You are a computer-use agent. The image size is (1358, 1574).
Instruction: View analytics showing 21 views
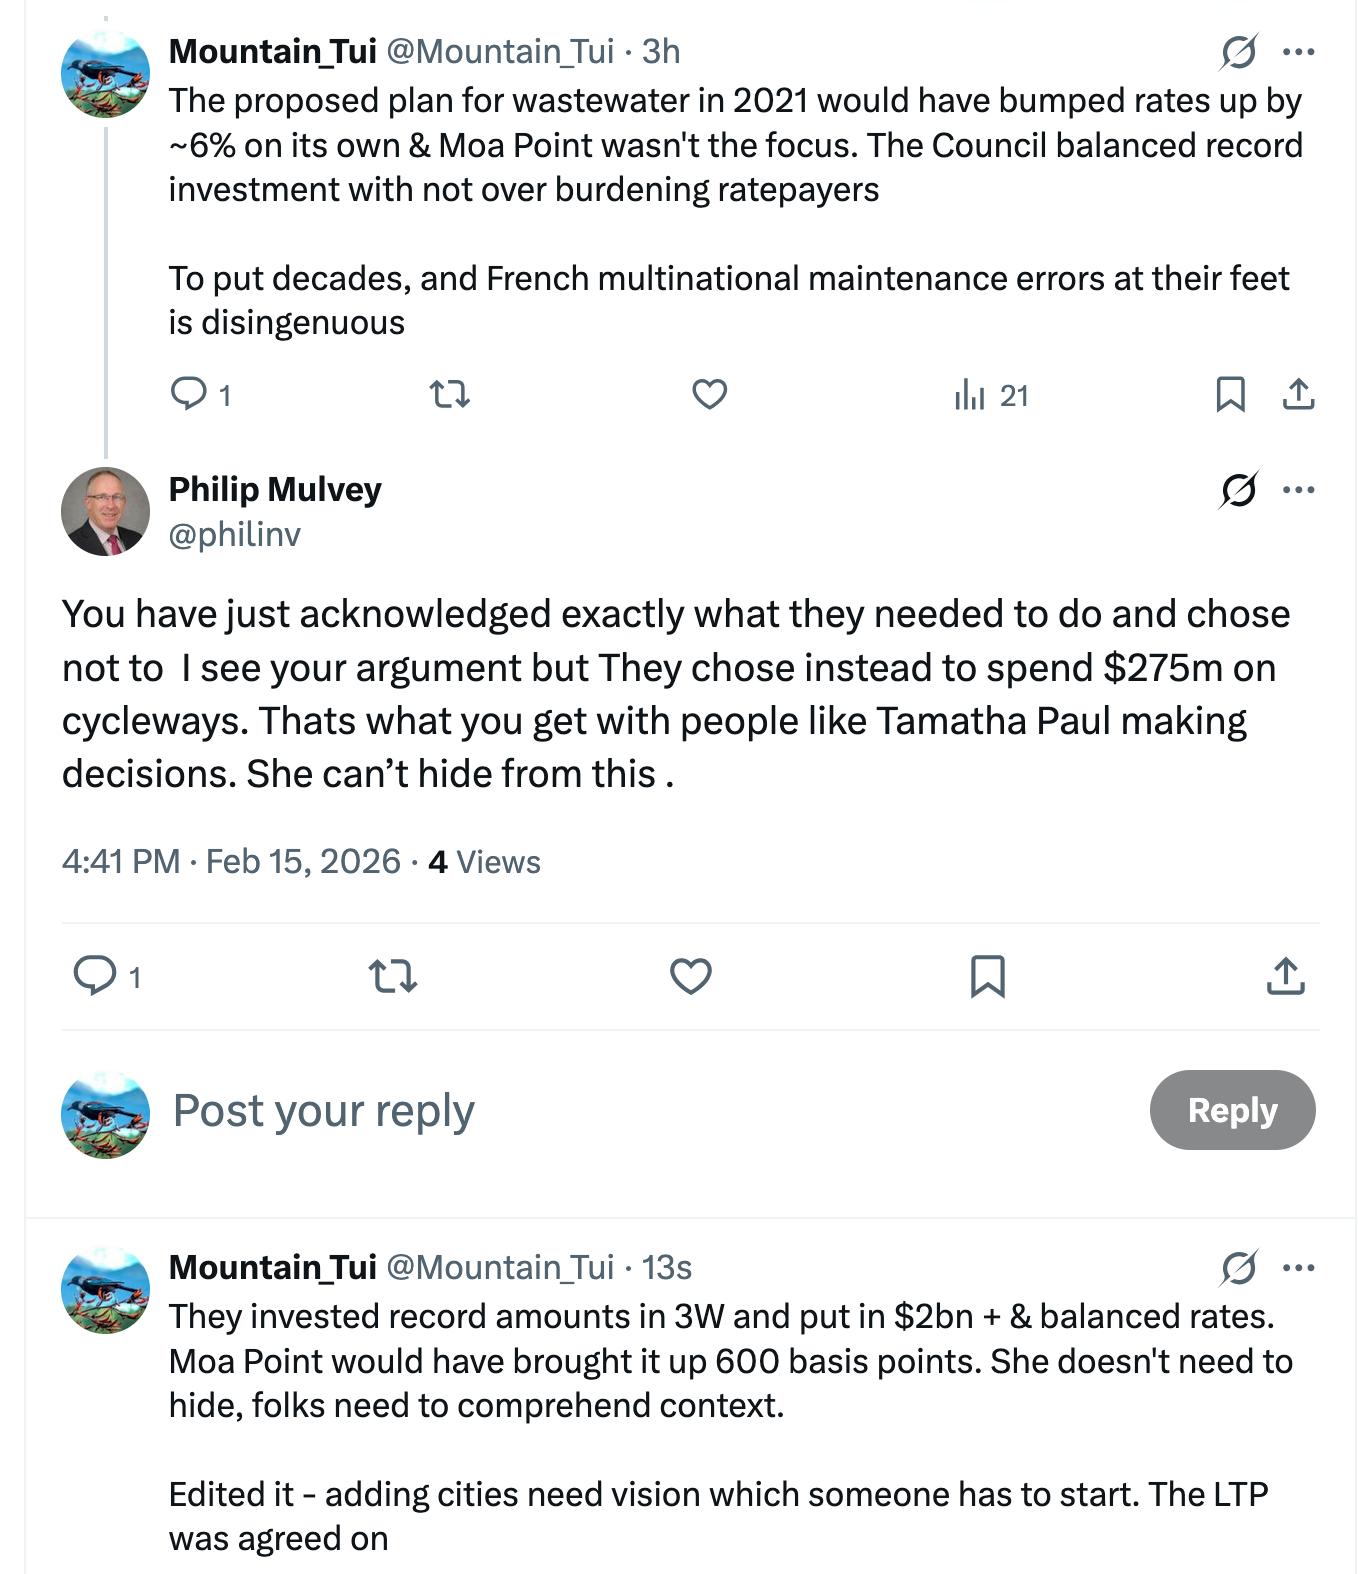tap(990, 396)
